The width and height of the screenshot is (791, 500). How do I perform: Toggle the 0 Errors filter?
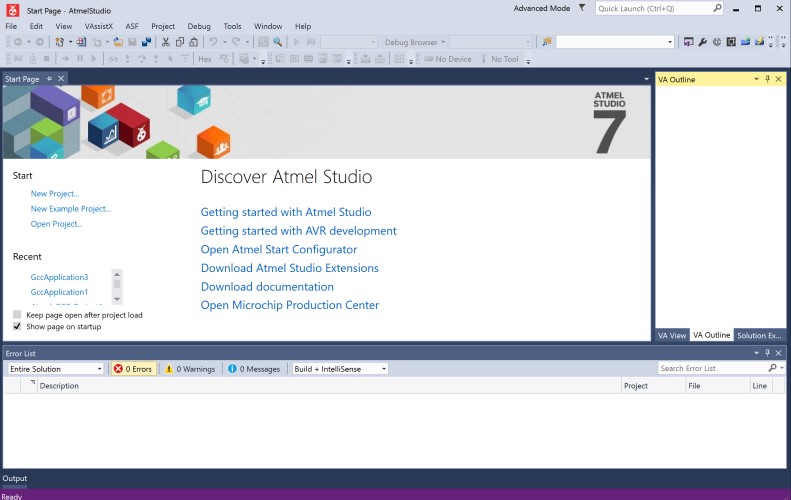133,369
